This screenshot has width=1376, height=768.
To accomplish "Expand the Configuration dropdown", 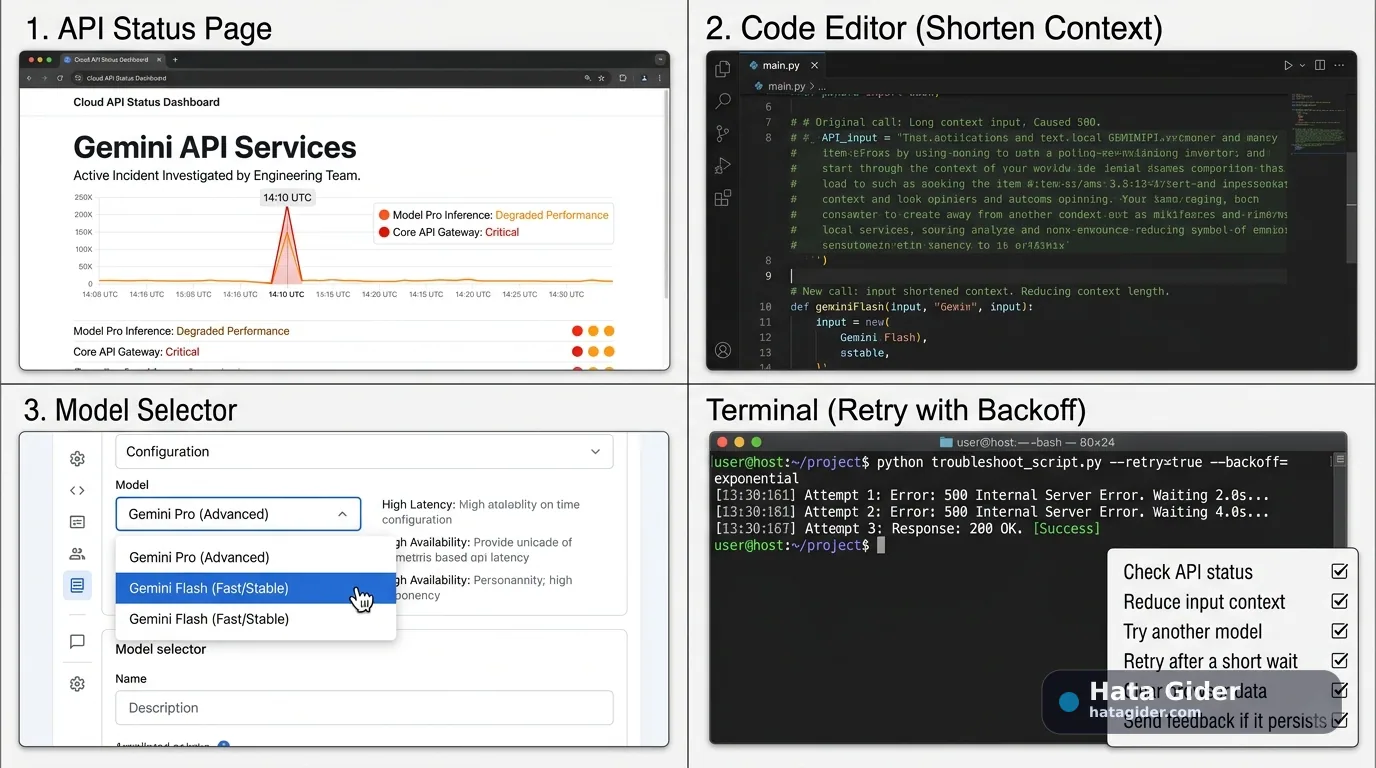I will [x=364, y=452].
